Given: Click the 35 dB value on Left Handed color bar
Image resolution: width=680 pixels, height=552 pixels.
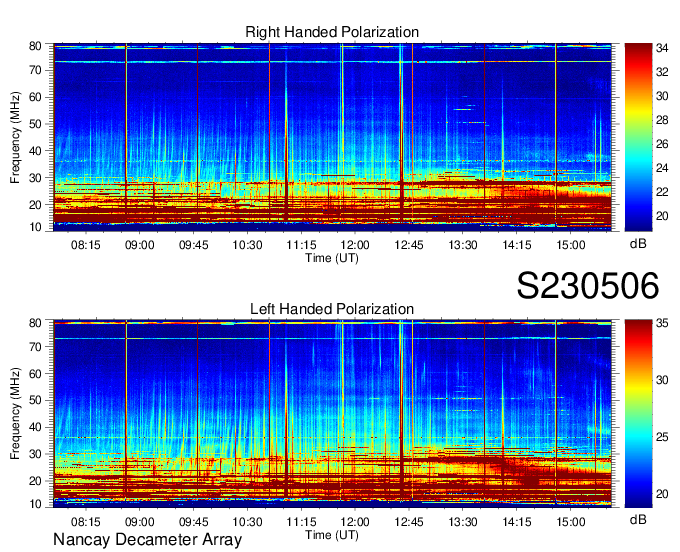Looking at the screenshot, I should [662, 323].
